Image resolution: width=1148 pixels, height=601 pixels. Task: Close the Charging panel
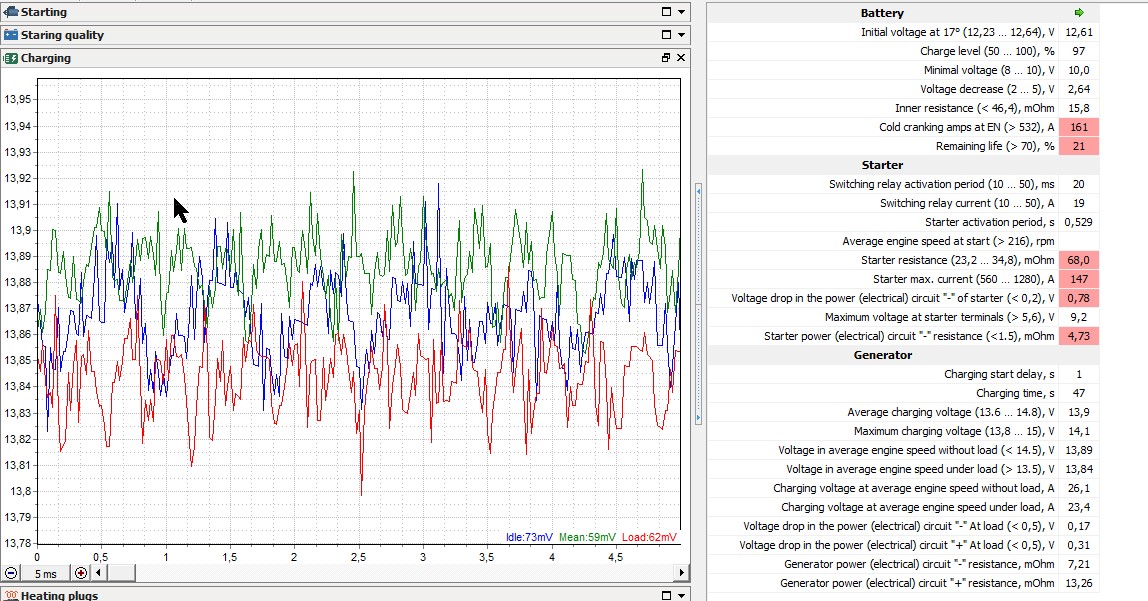coord(681,58)
